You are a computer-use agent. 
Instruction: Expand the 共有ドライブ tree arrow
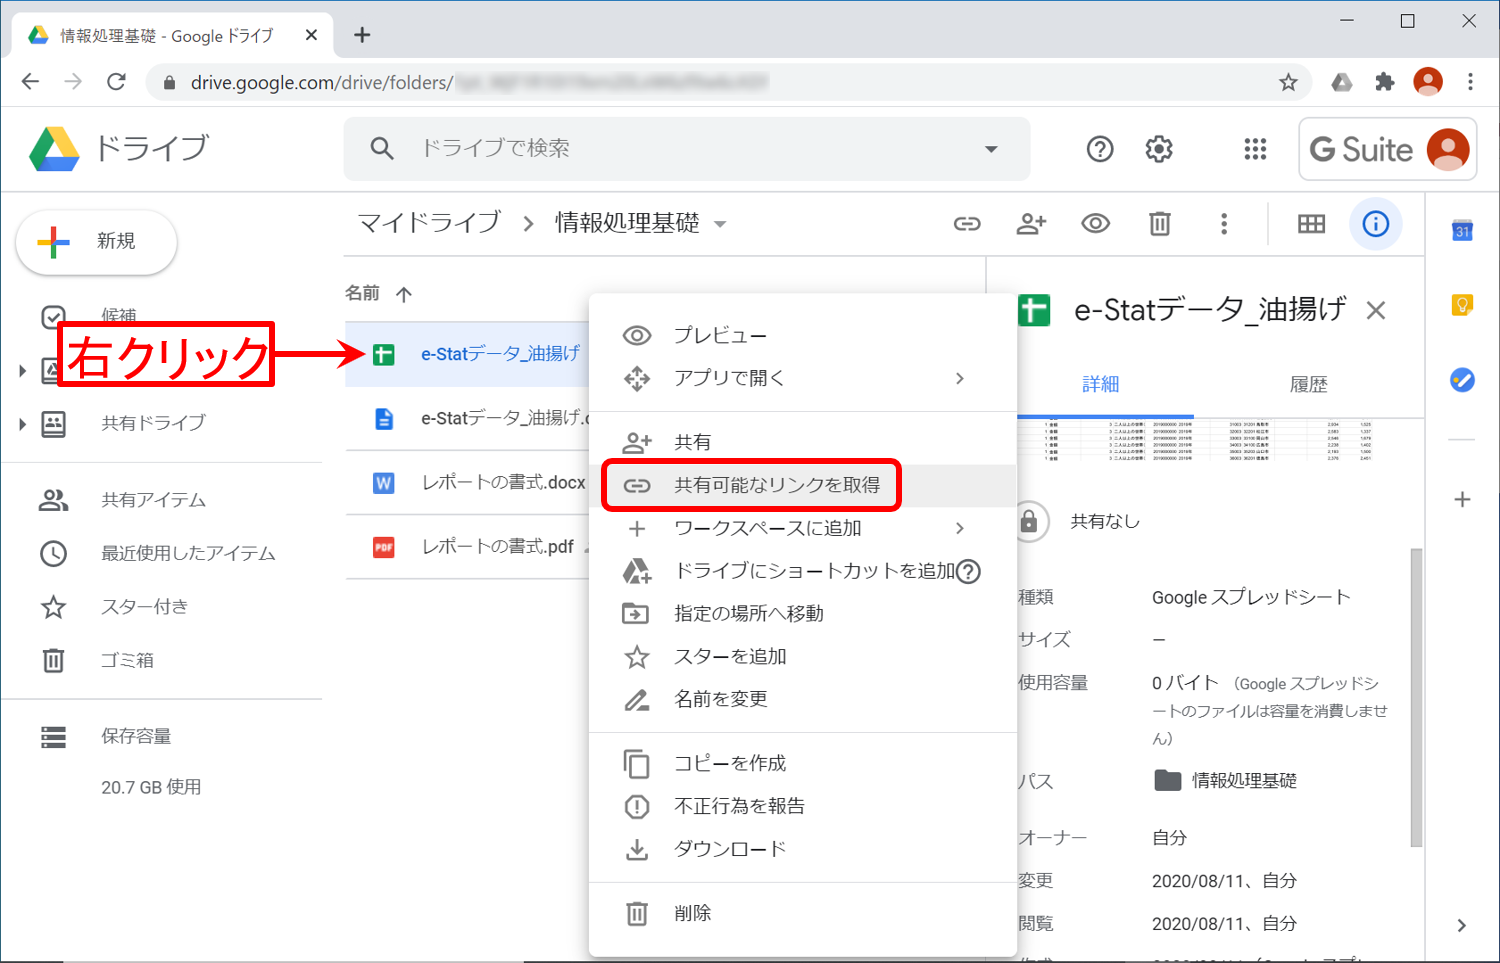click(22, 424)
